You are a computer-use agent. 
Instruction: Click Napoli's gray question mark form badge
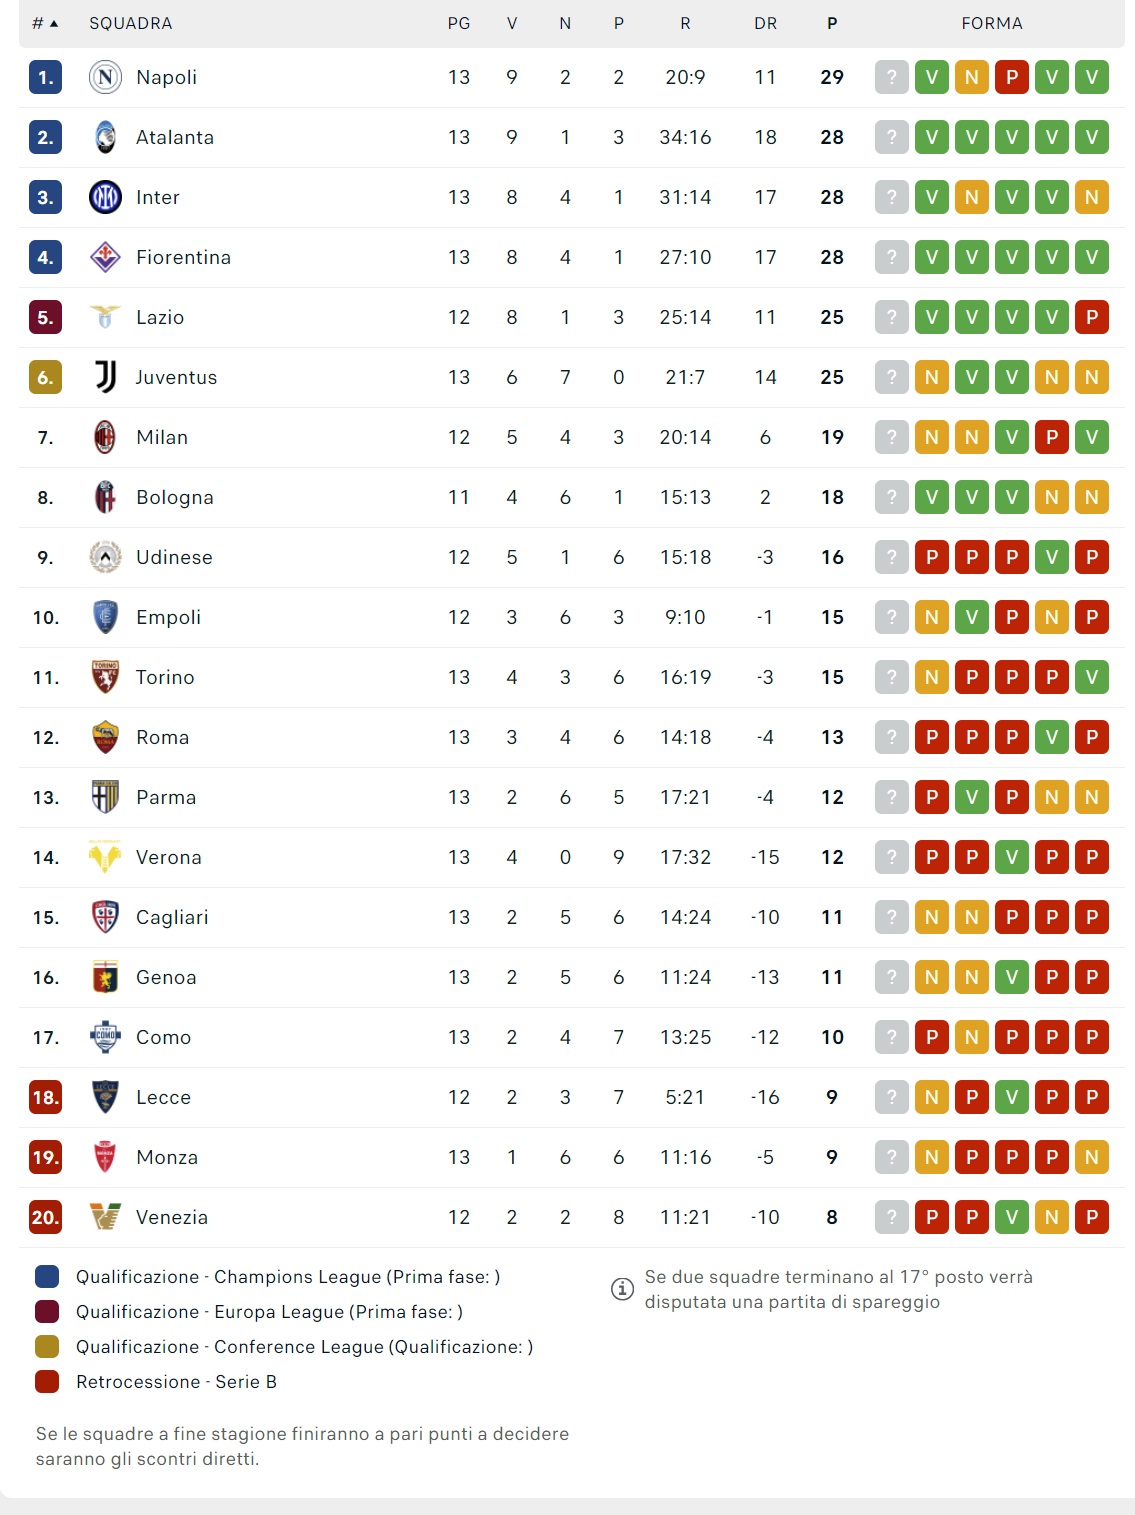coord(892,77)
